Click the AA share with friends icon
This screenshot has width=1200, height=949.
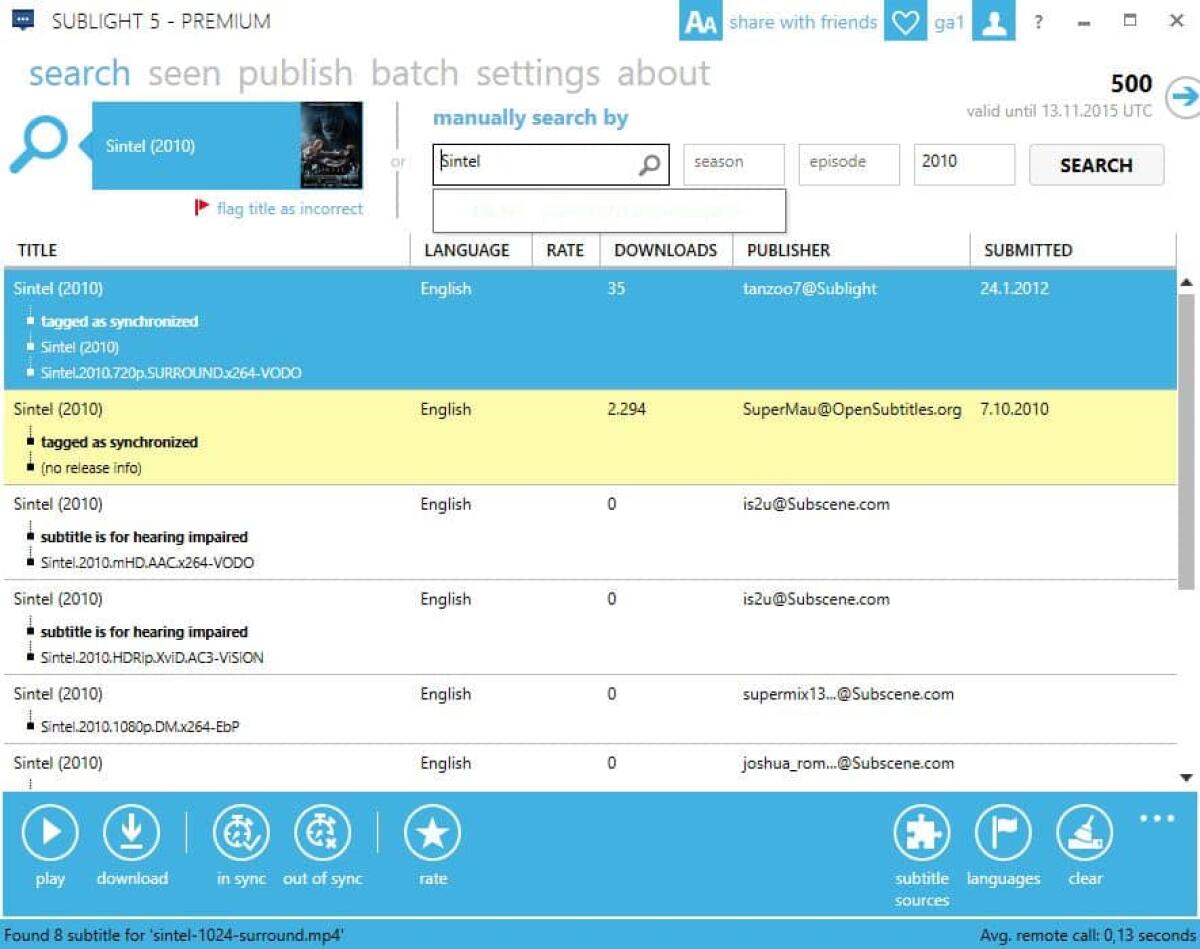click(701, 21)
